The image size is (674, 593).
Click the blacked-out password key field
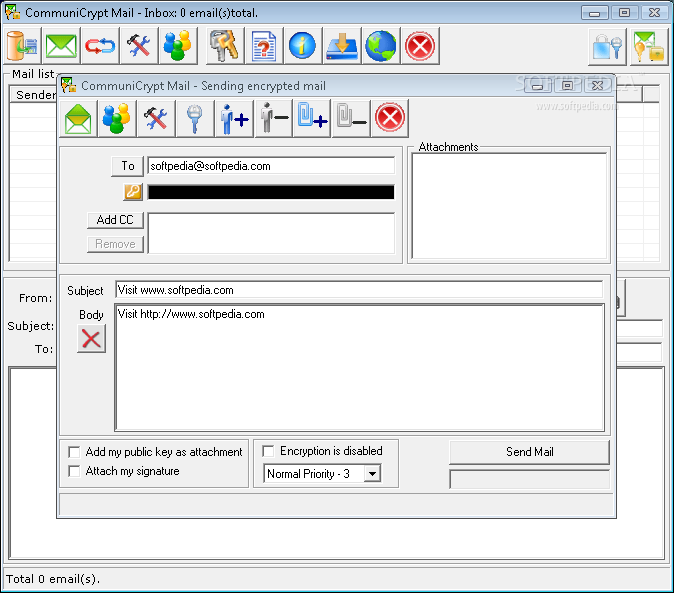[271, 192]
